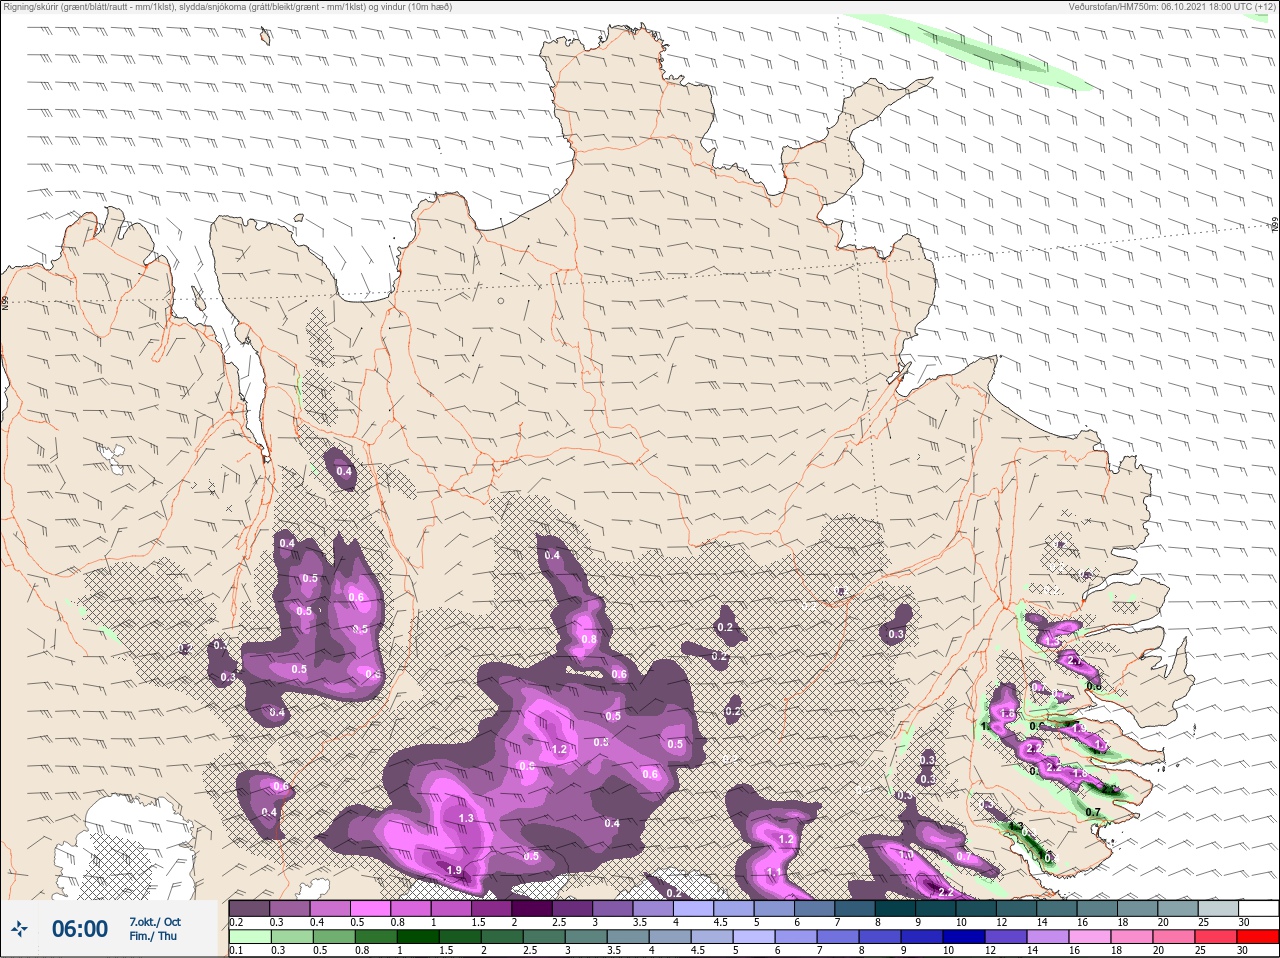Screen dimensions: 1280x958
Task: Click the date text '7.okt./ Oct'
Action: 155,922
